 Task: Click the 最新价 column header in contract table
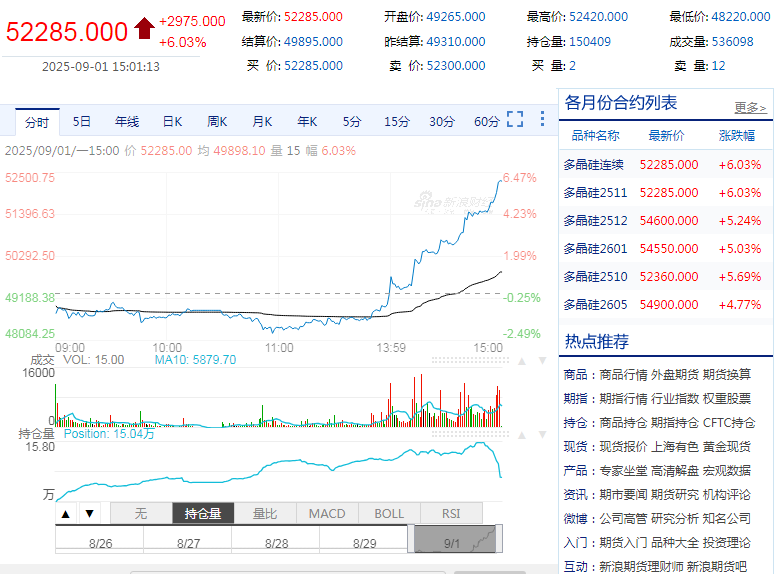tap(666, 136)
